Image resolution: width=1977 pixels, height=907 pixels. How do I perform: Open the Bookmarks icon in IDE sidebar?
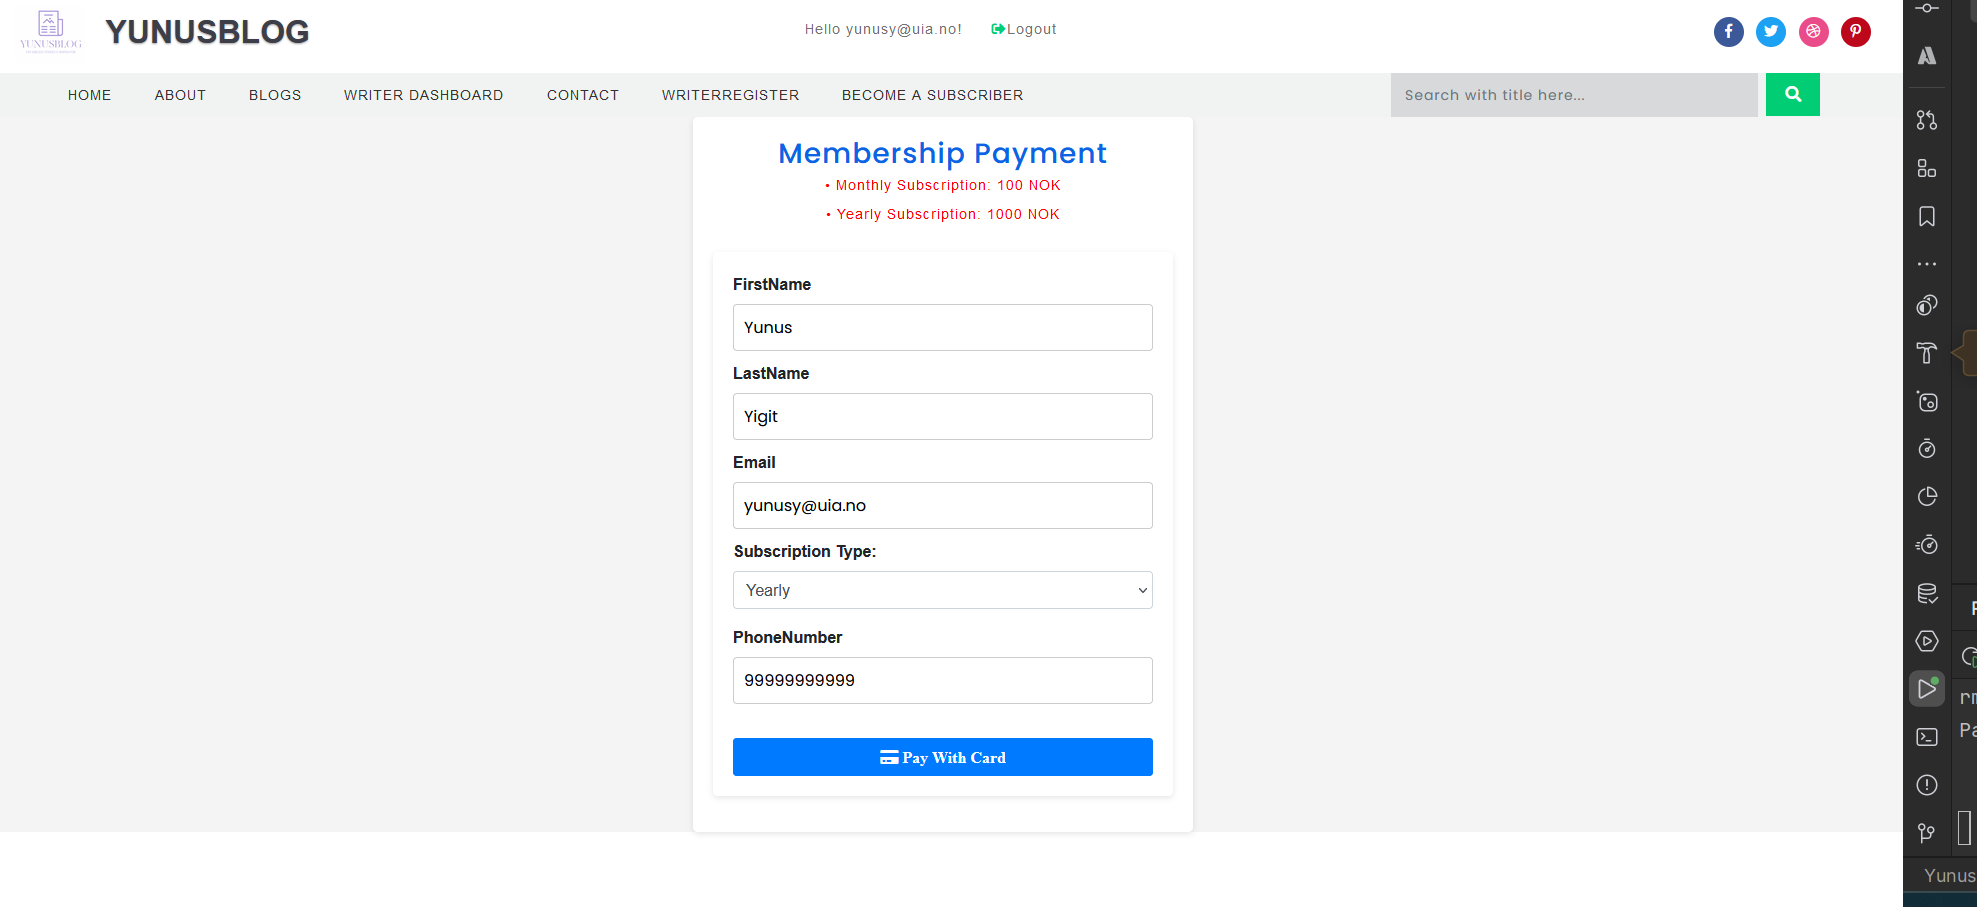click(1926, 217)
